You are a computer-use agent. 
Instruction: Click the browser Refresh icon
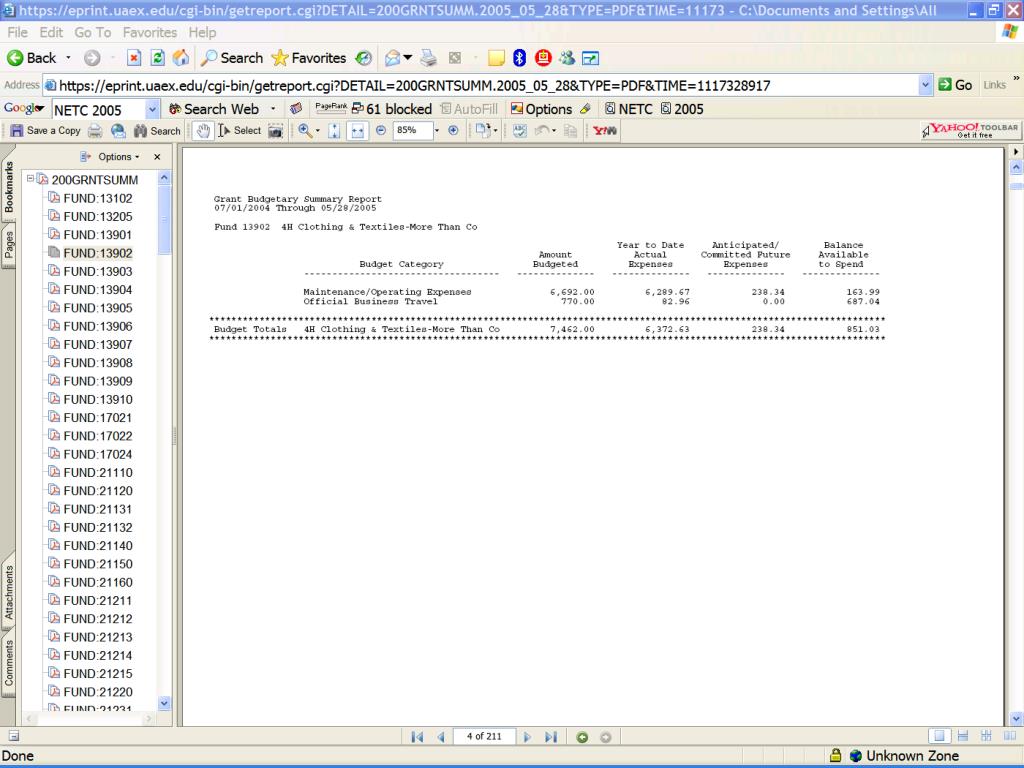tap(157, 58)
